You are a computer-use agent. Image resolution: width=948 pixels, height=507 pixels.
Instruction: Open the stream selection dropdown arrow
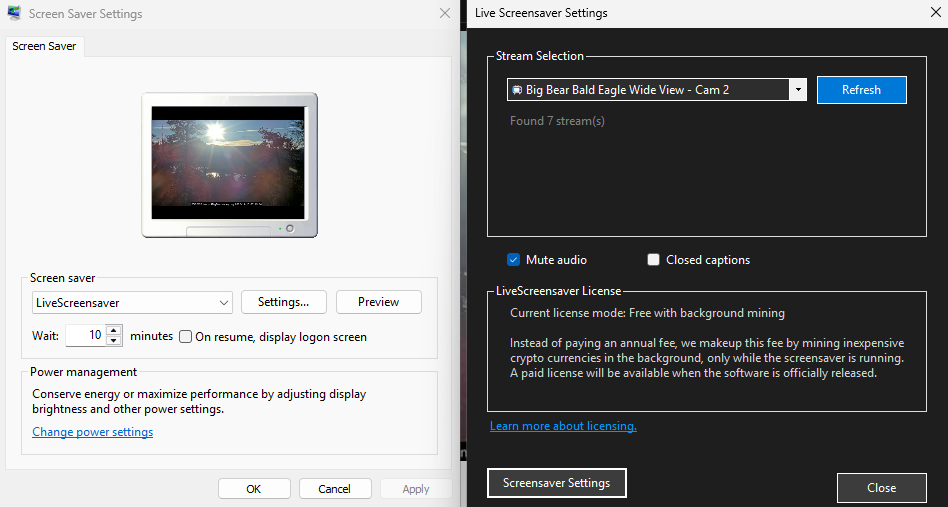798,90
